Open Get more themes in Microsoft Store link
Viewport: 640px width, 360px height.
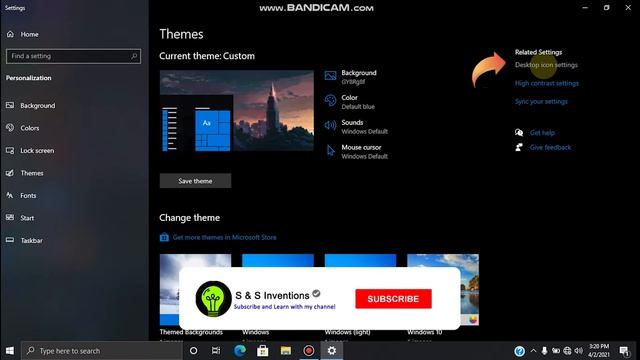[224, 237]
